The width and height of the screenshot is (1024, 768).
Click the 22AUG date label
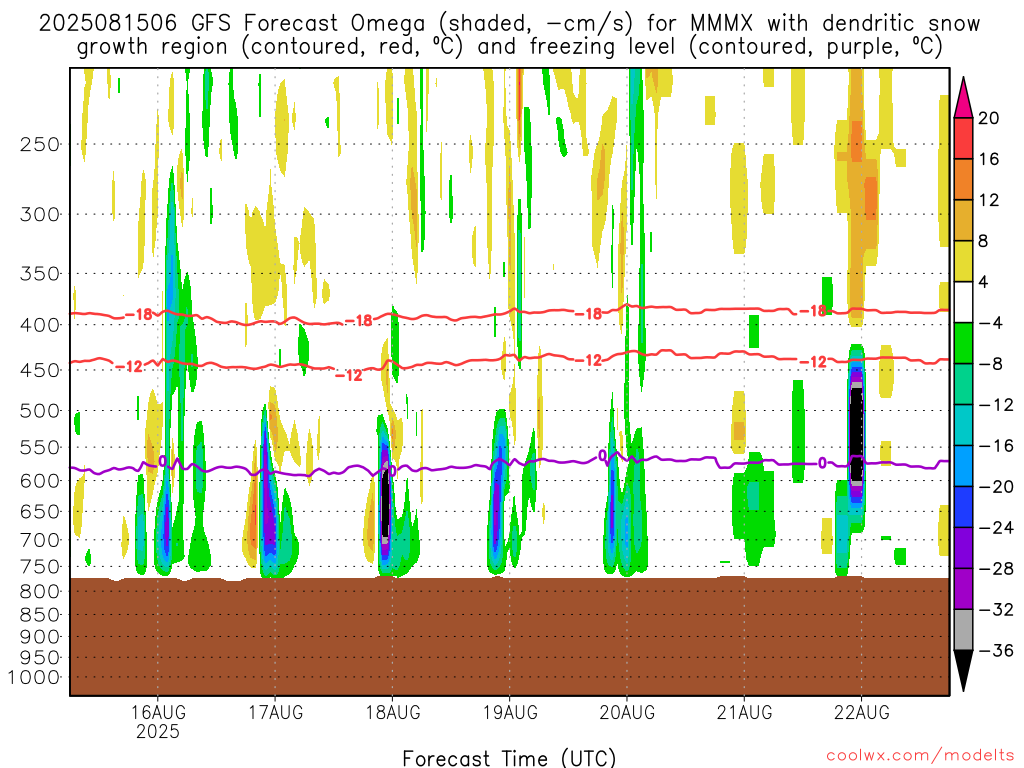861,712
